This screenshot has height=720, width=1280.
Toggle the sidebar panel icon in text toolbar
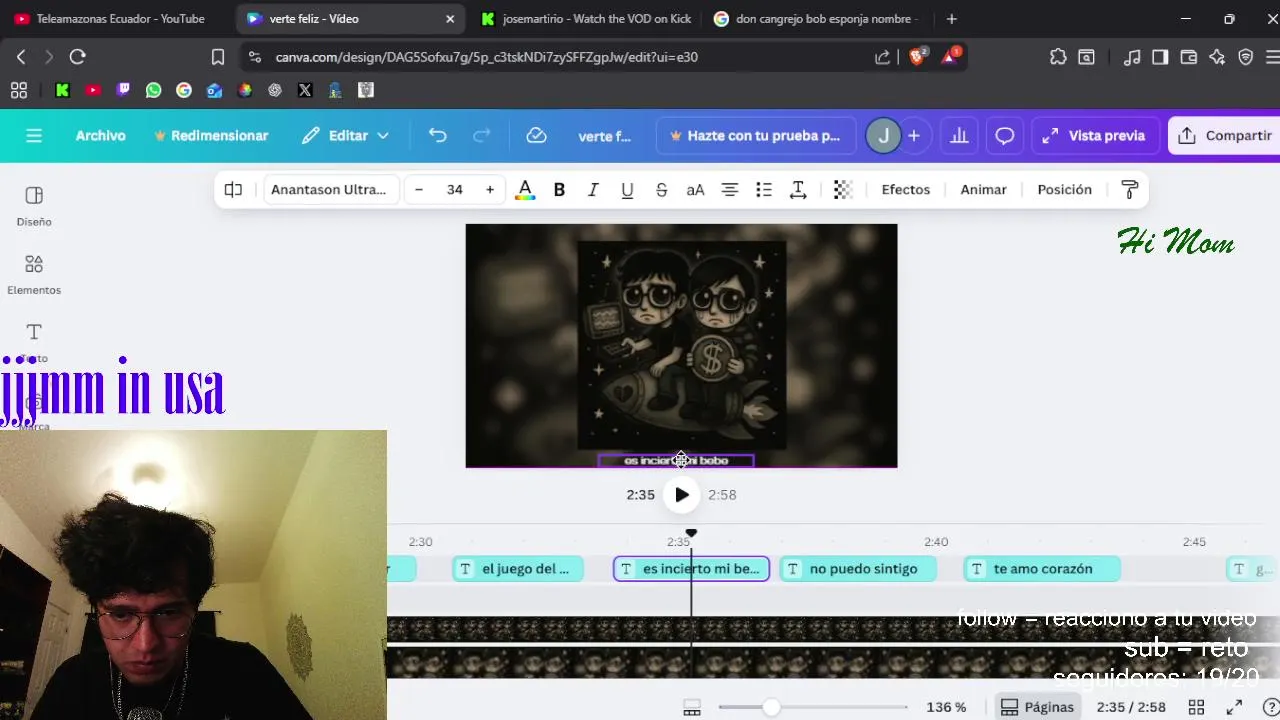233,189
